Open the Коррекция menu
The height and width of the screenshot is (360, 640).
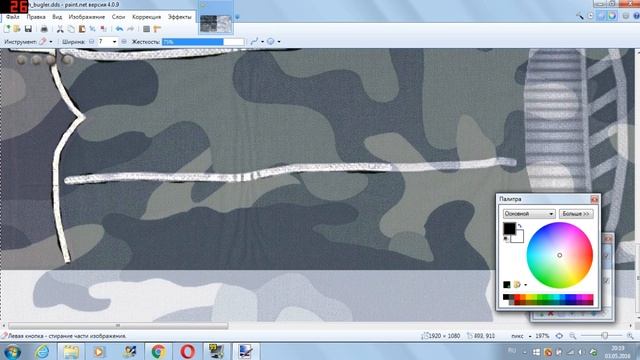147,17
